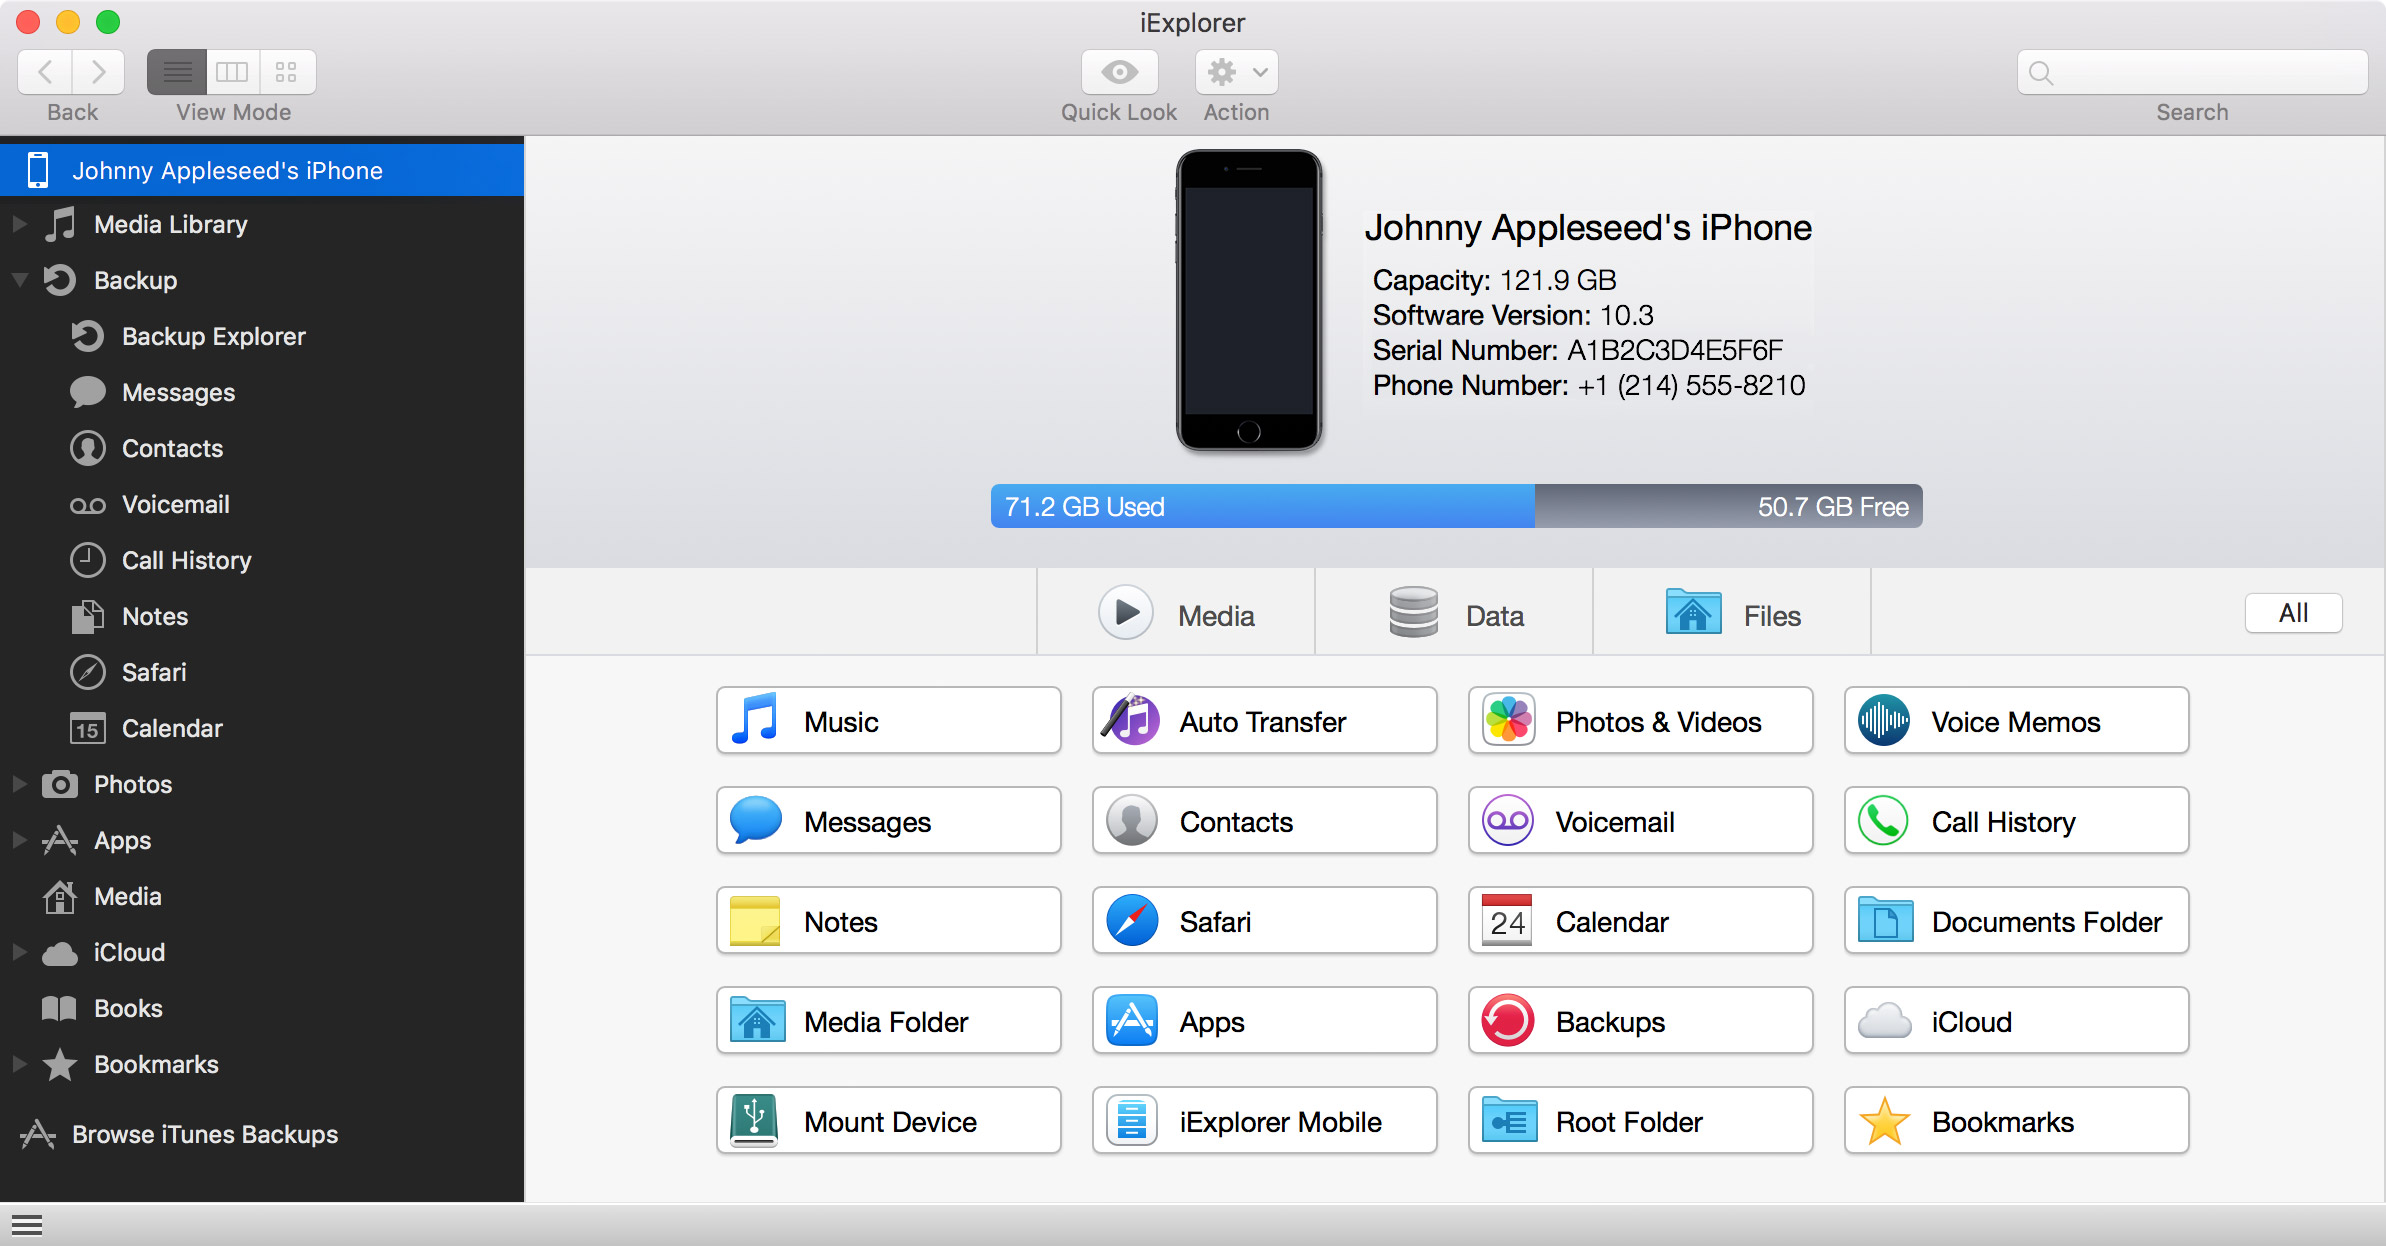Open Voice Memos section

click(2015, 722)
